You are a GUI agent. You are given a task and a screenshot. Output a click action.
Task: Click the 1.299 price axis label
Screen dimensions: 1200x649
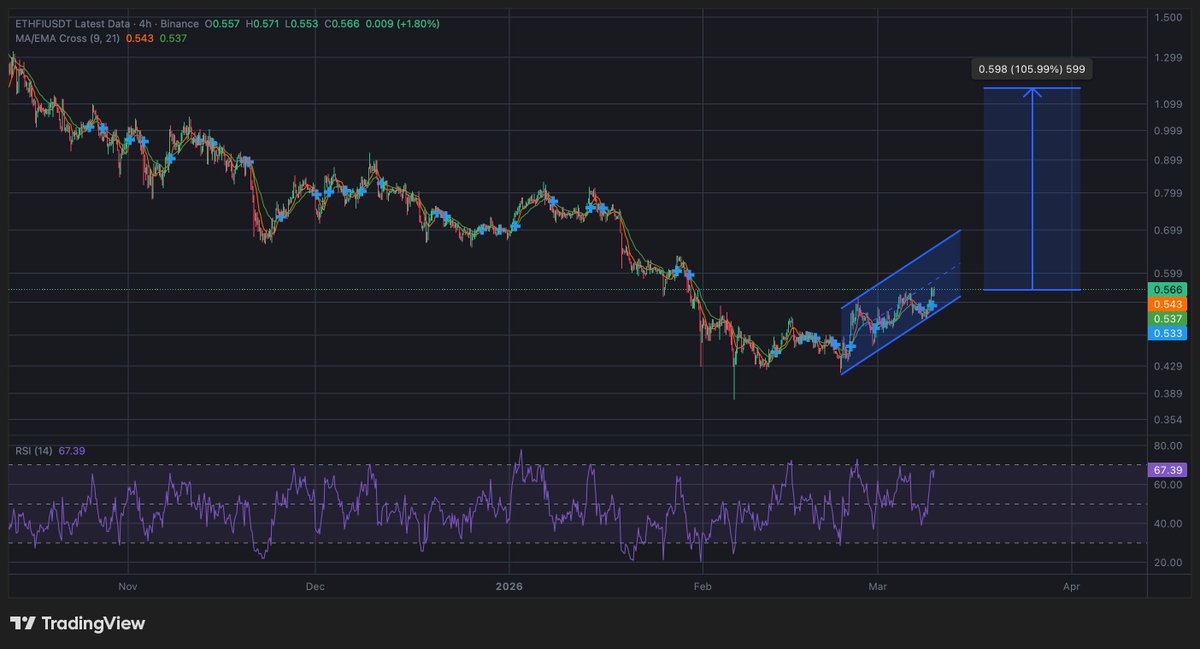coord(1169,58)
